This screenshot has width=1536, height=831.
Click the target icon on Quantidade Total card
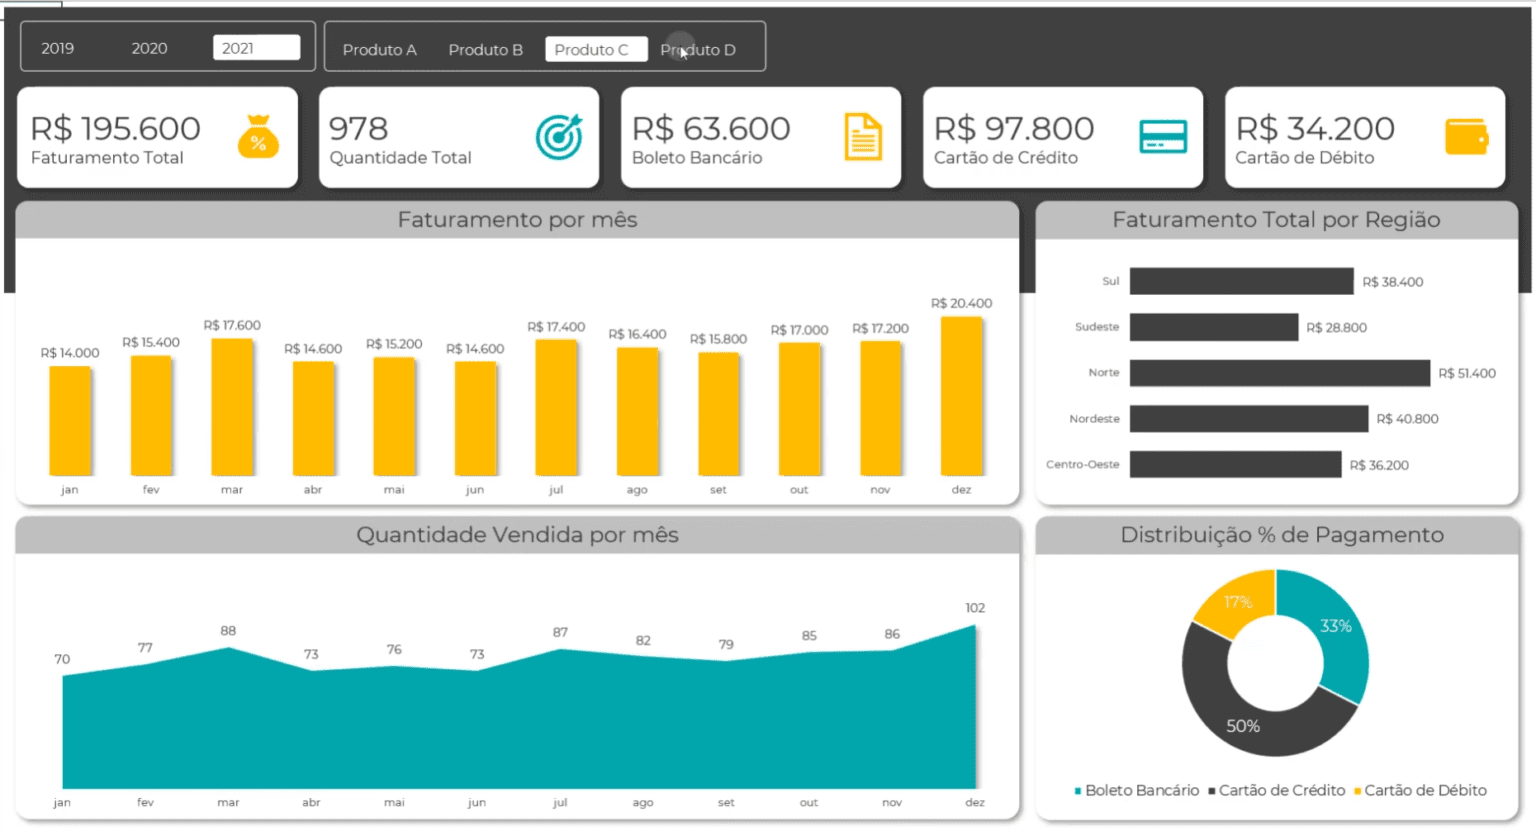tap(560, 136)
